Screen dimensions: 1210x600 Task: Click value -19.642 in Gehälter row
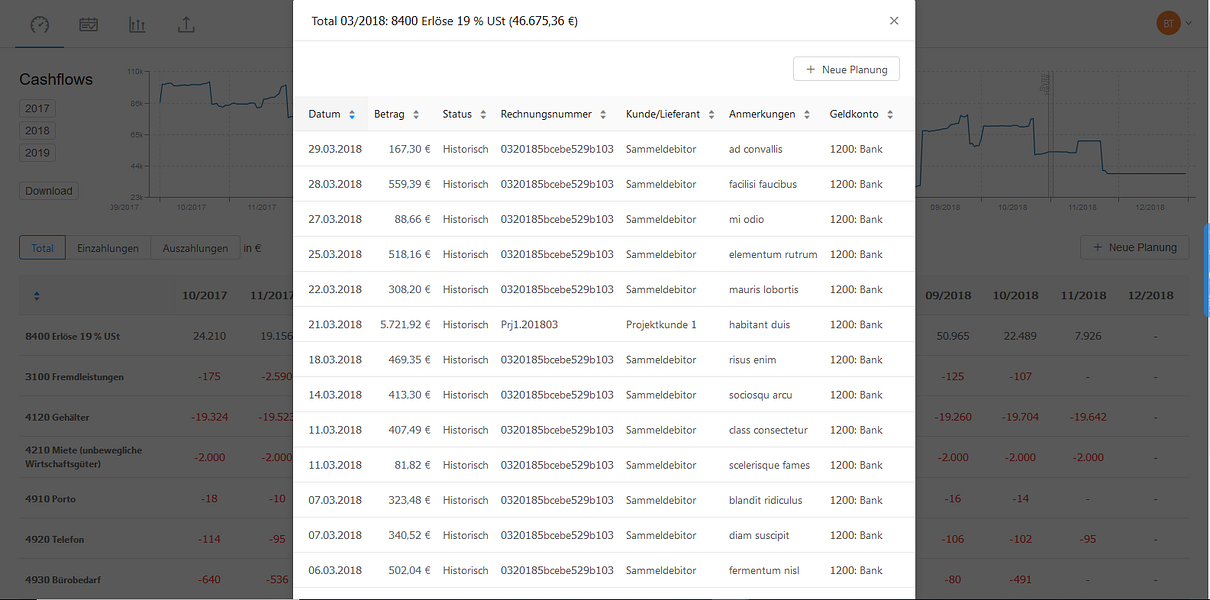[x=1088, y=417]
